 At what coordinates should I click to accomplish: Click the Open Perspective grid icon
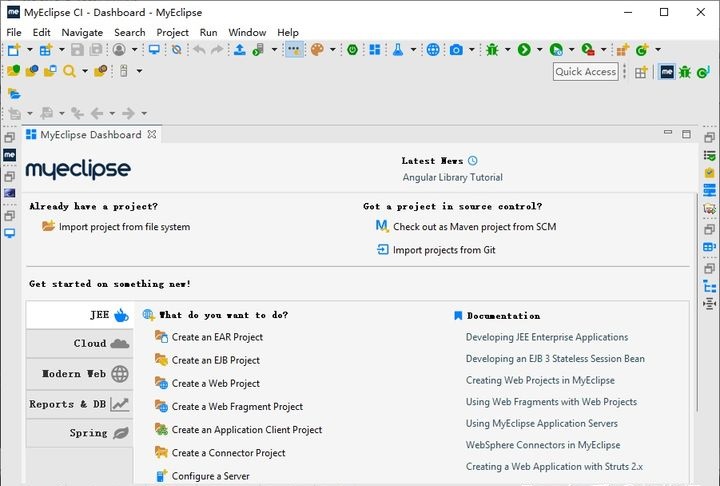coord(641,72)
